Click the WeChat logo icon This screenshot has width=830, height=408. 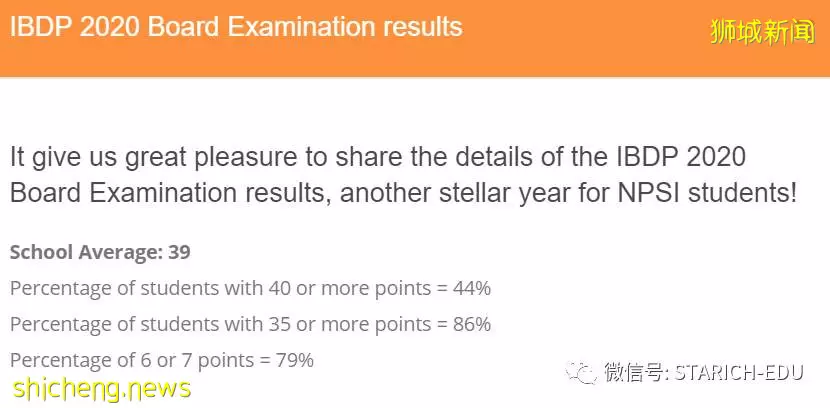click(582, 373)
